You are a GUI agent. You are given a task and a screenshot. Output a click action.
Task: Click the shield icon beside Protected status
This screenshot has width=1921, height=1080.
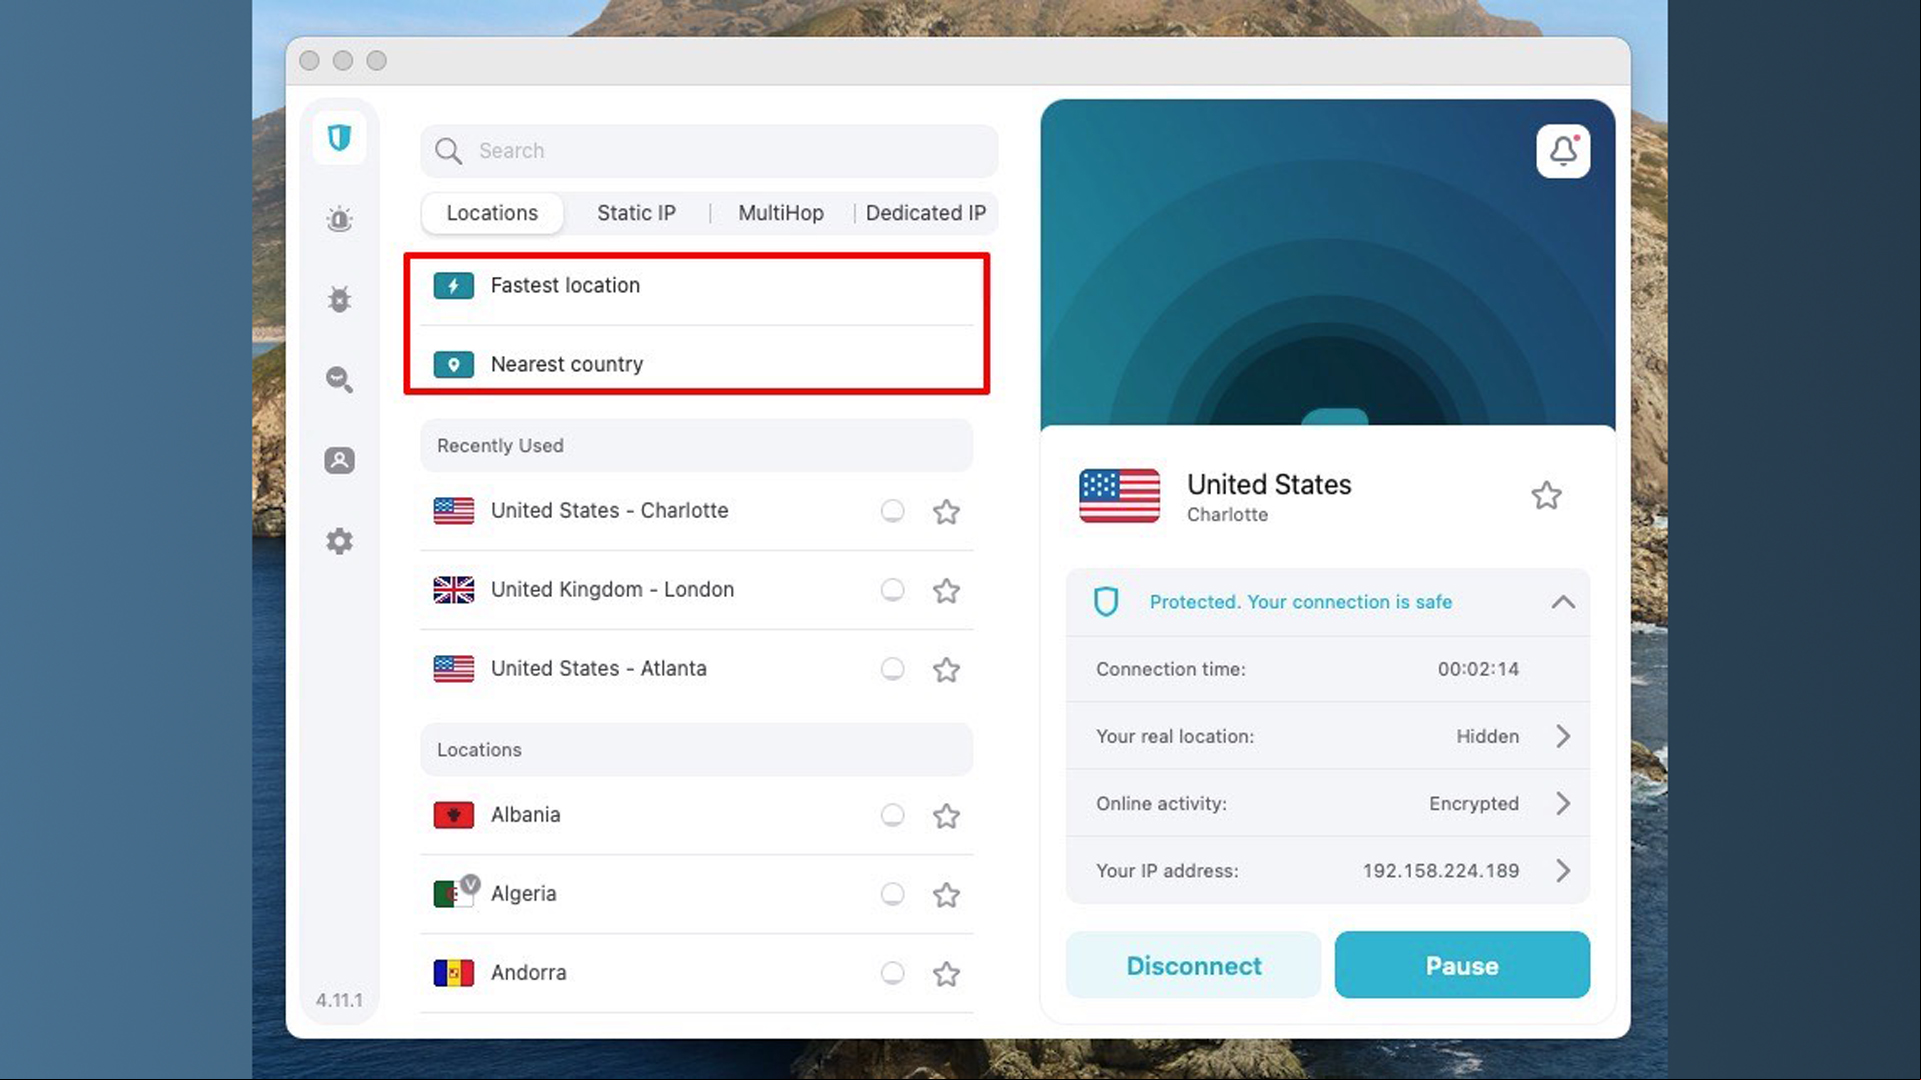(1105, 602)
